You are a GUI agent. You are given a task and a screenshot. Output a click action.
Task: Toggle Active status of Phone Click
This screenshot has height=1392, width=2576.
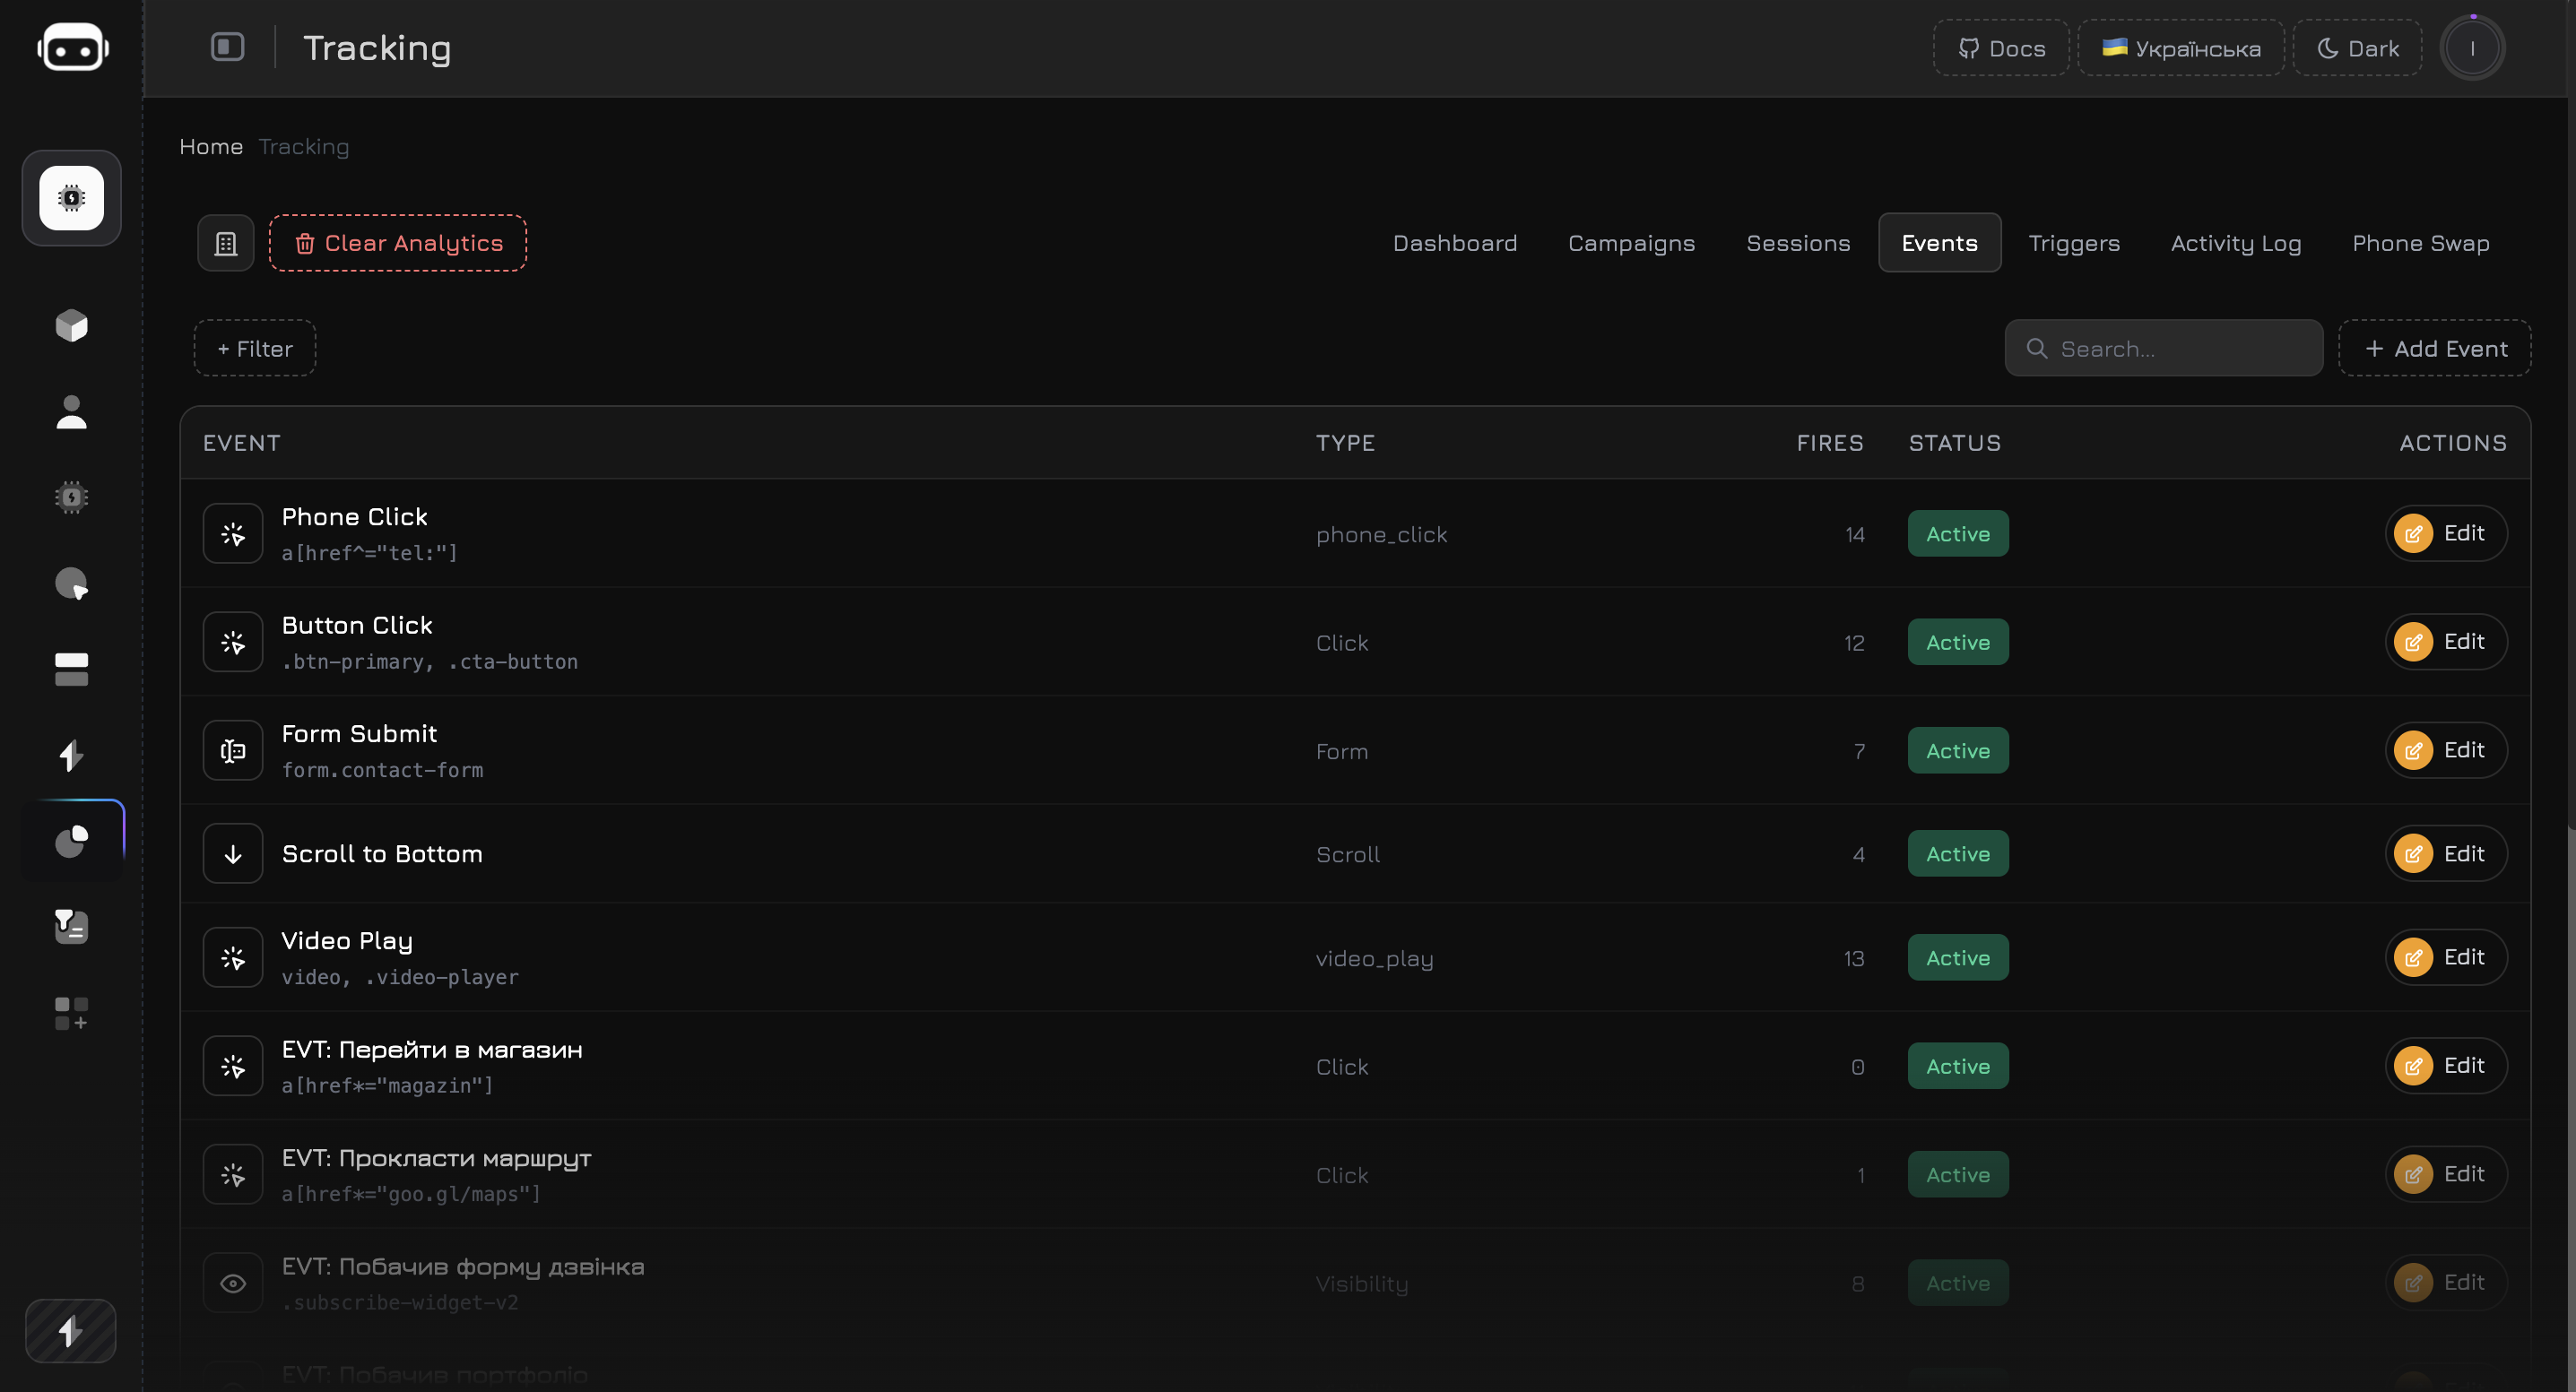coord(1957,534)
